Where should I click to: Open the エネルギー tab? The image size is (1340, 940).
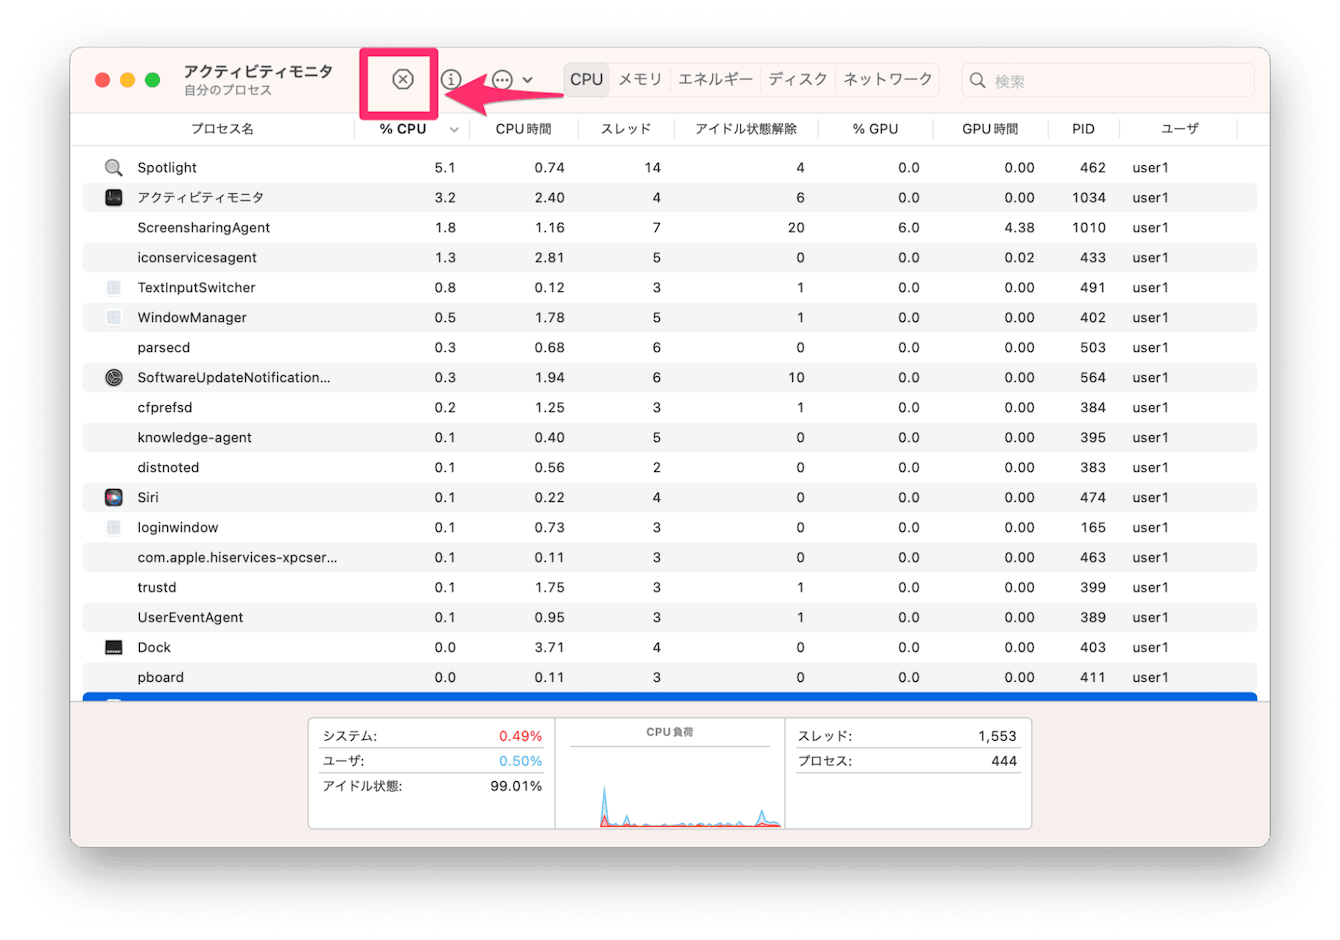pyautogui.click(x=715, y=79)
